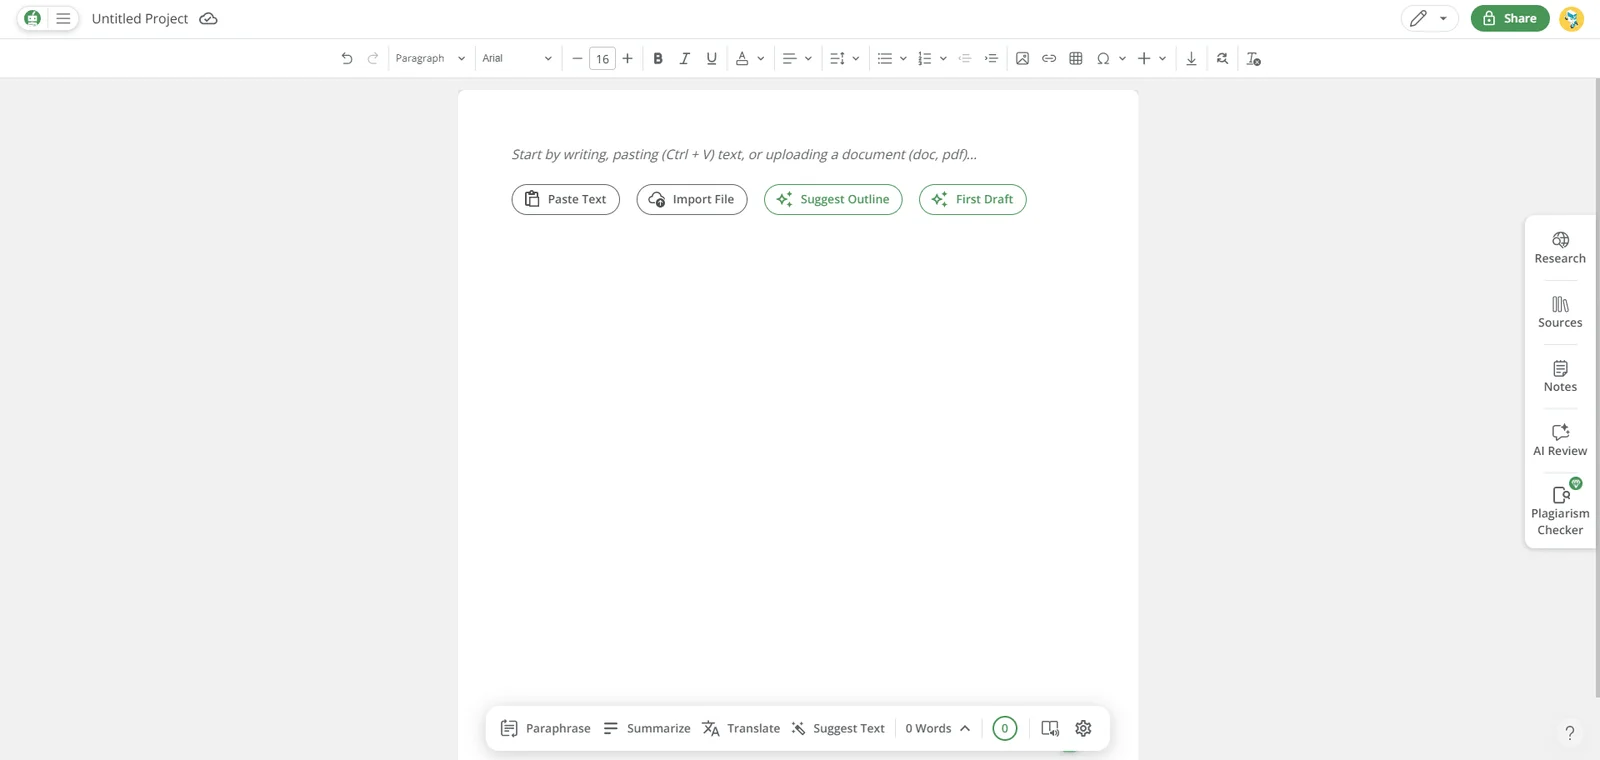Increase font size with the plus button

pos(627,59)
